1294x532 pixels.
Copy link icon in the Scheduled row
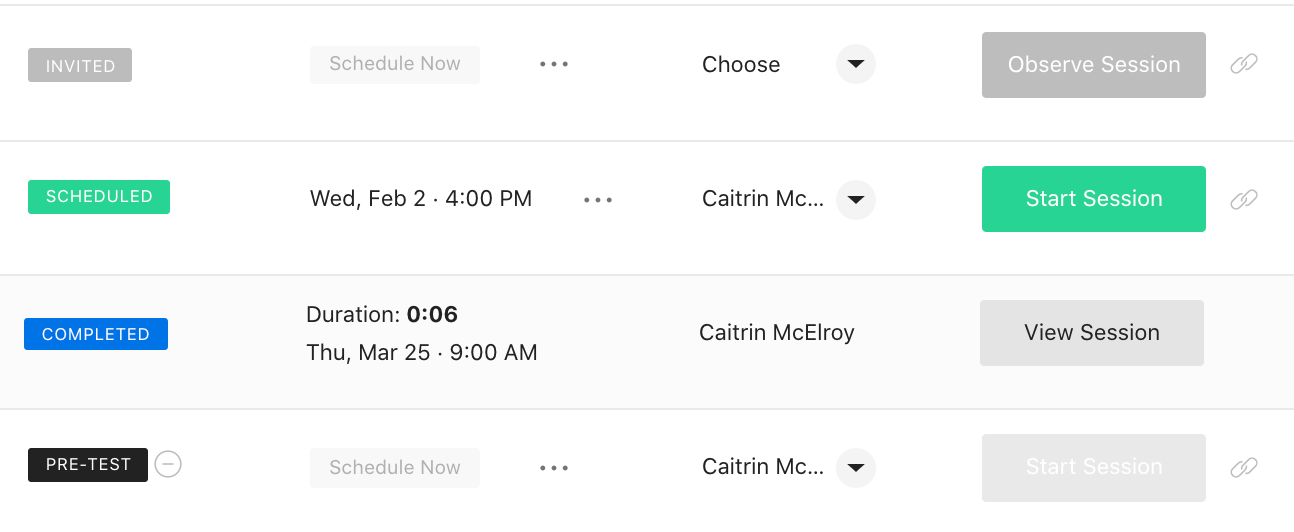click(x=1243, y=199)
